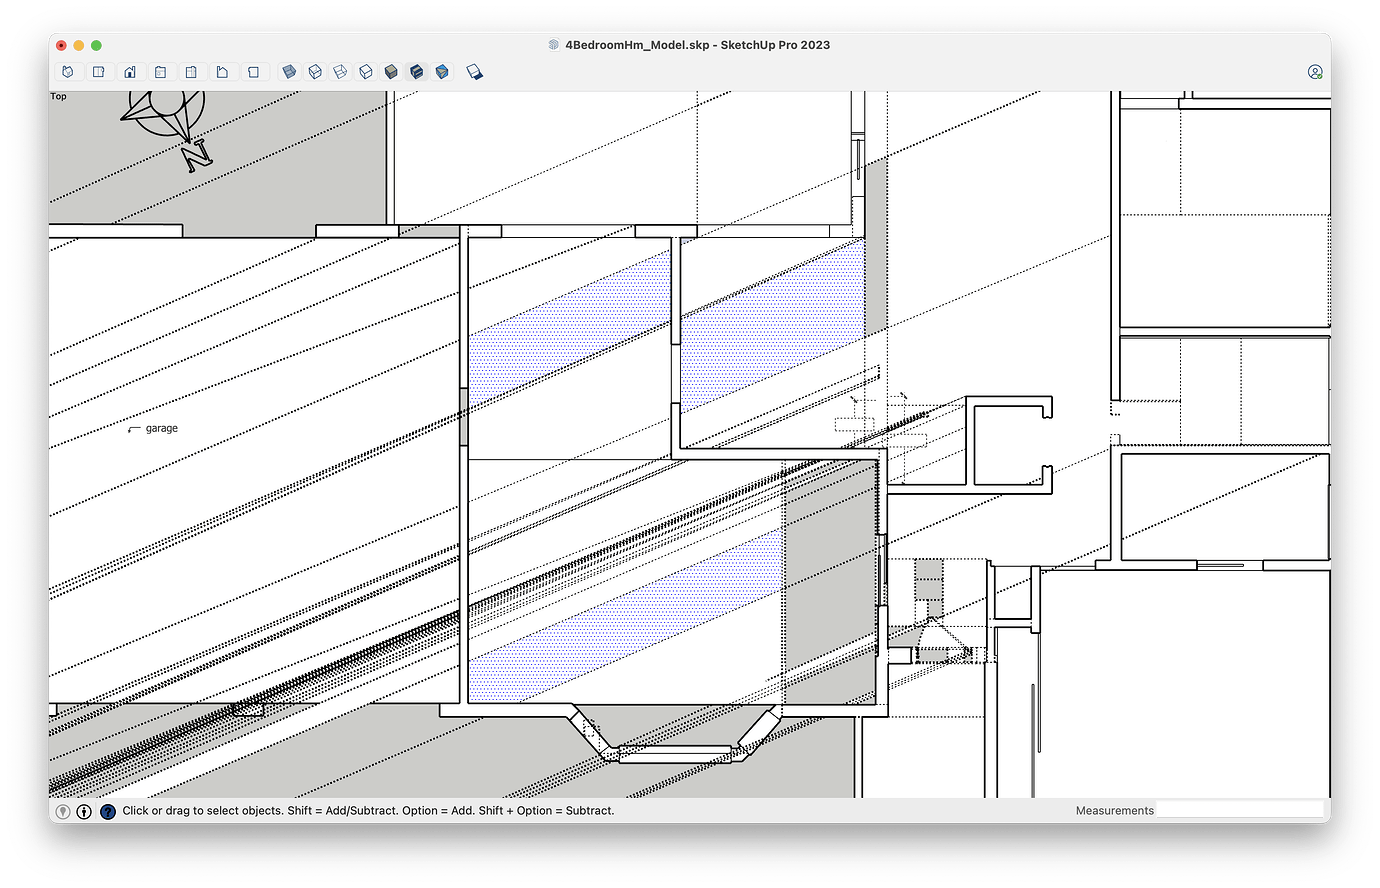
Task: Select the Front view icon
Action: (x=130, y=71)
